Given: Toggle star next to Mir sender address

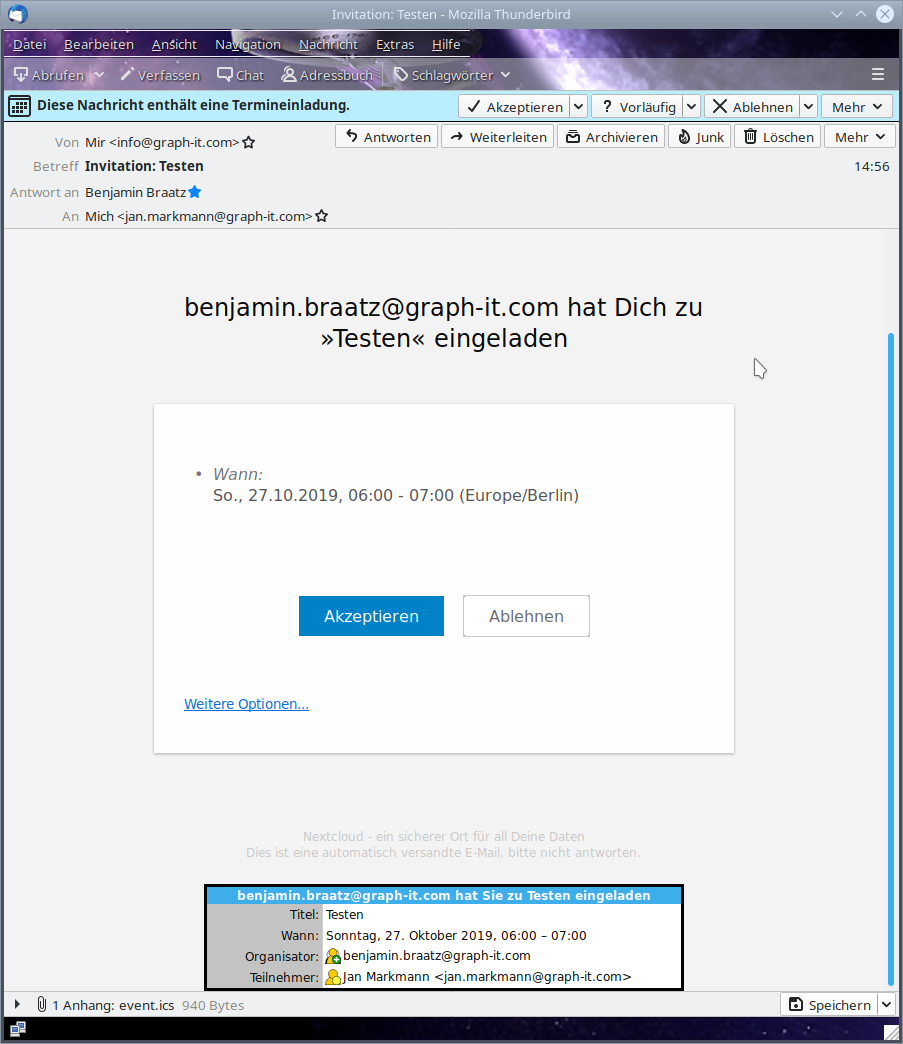Looking at the screenshot, I should point(249,143).
